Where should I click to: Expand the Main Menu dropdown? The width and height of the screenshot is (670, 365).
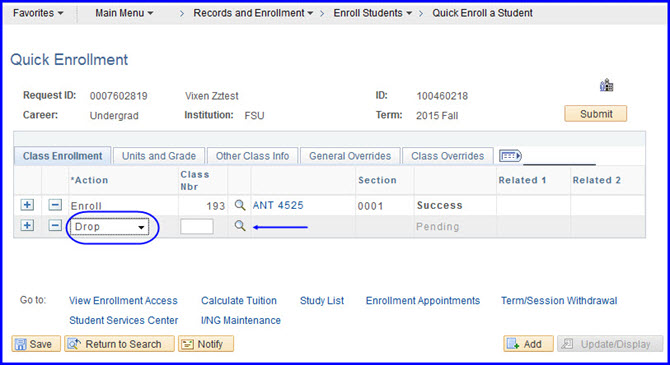[124, 13]
